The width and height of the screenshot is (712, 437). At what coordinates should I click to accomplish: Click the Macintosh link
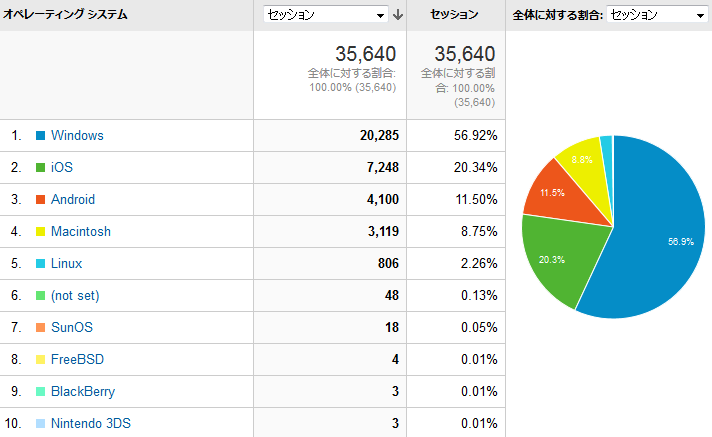tap(81, 231)
